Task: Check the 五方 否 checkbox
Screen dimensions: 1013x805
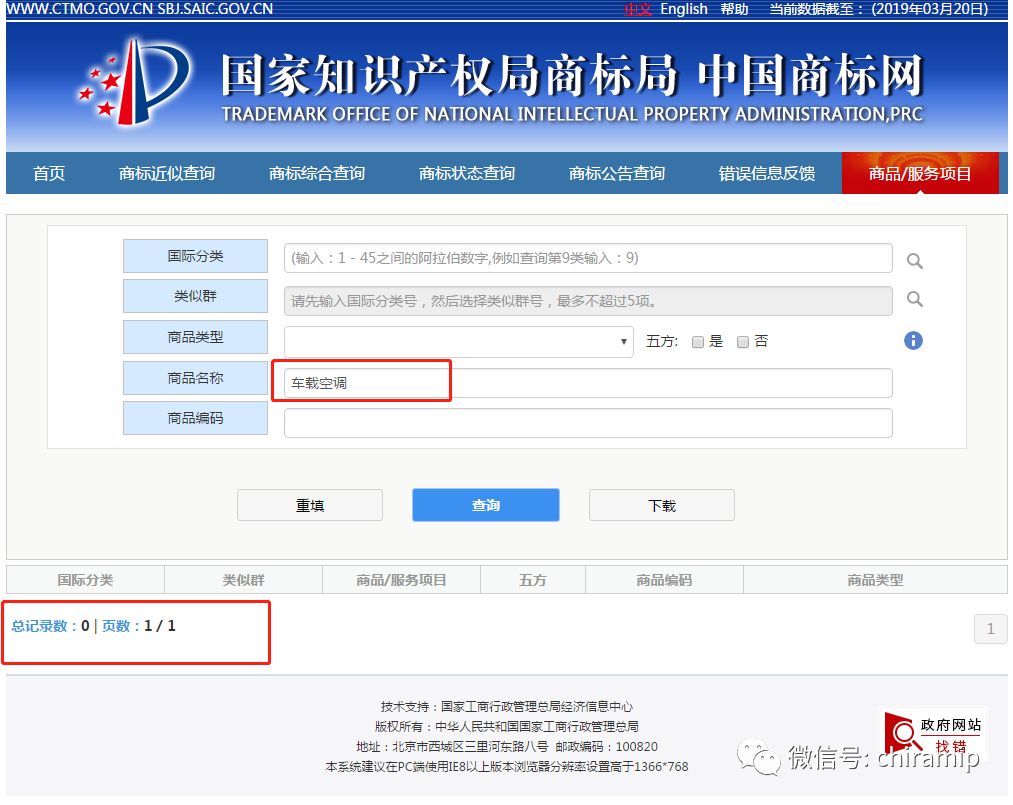Action: (743, 342)
